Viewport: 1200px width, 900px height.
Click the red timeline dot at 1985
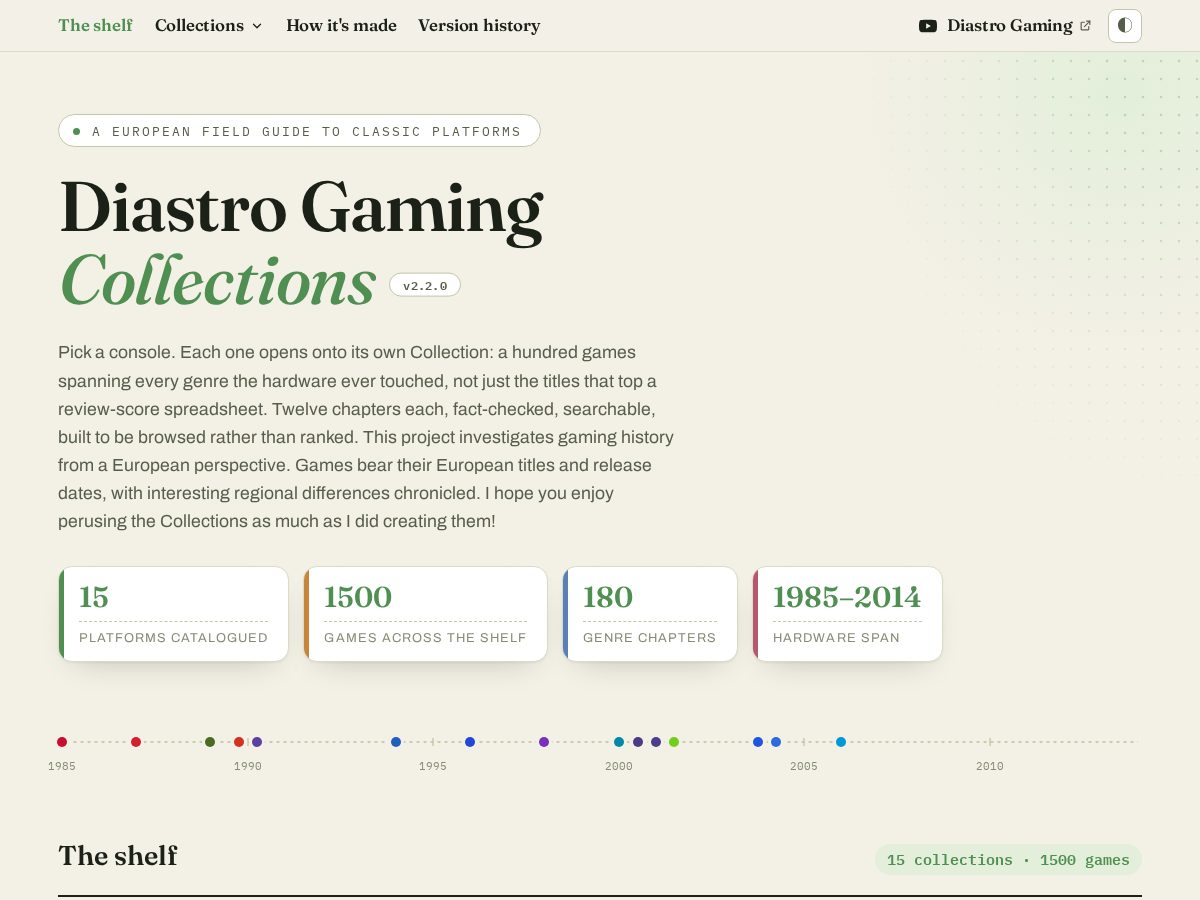point(62,742)
